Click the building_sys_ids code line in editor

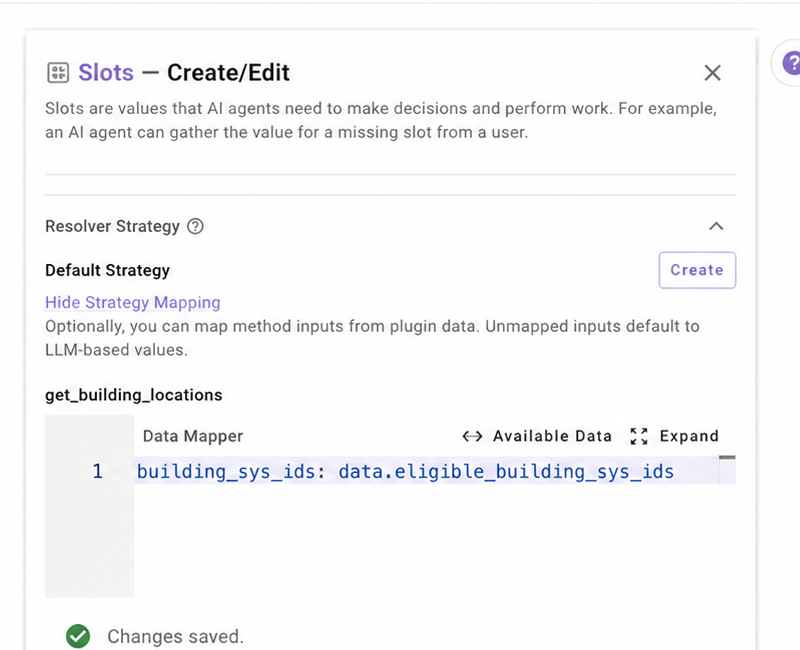click(405, 471)
